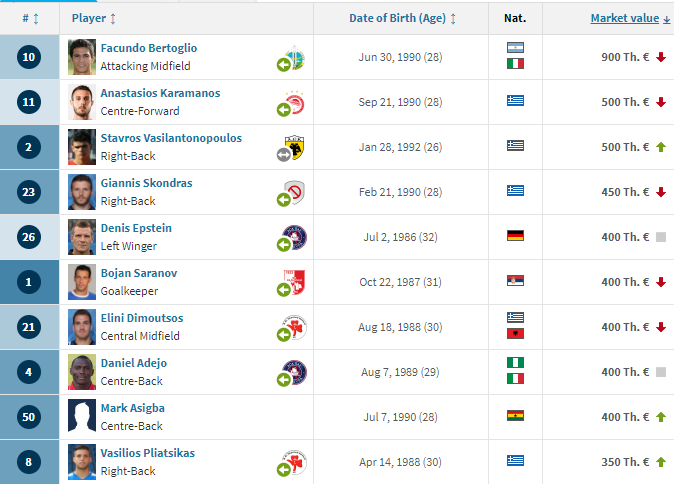The height and width of the screenshot is (484, 674).
Task: Open Stavros Vasilantonopoulos's profile link
Action: pyautogui.click(x=171, y=138)
